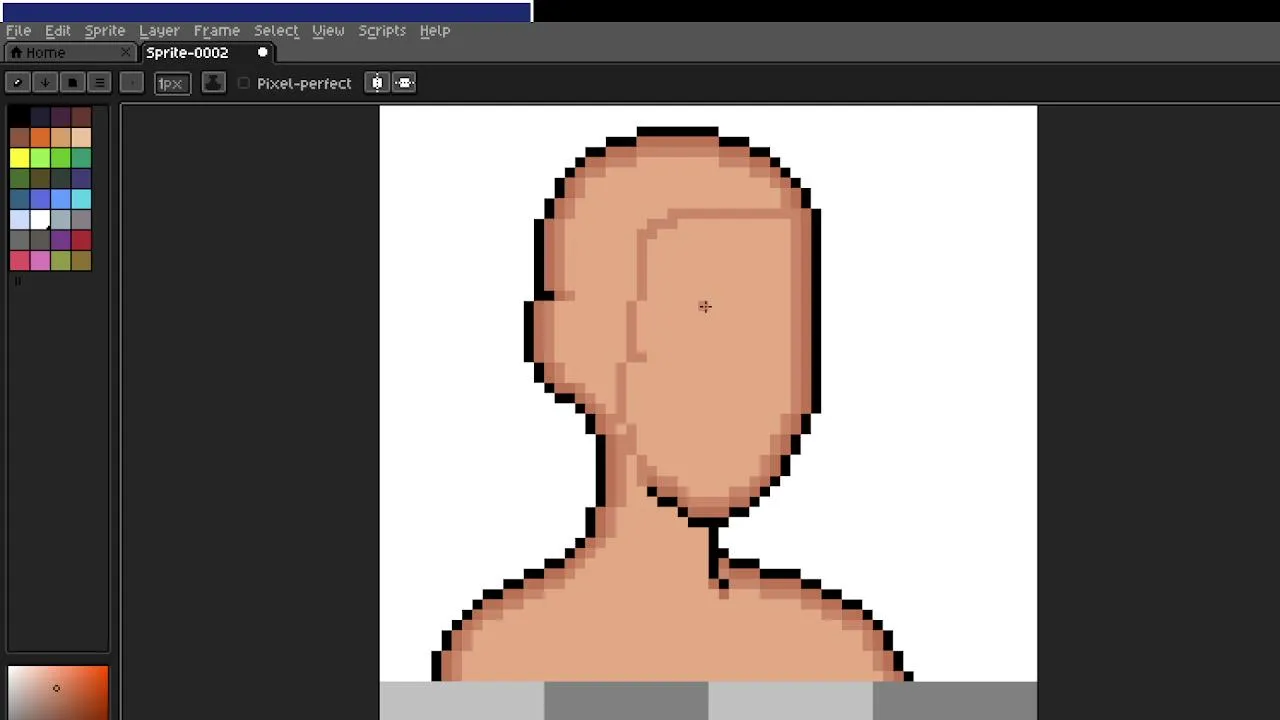Open the Frame menu
The width and height of the screenshot is (1280, 720).
click(217, 30)
